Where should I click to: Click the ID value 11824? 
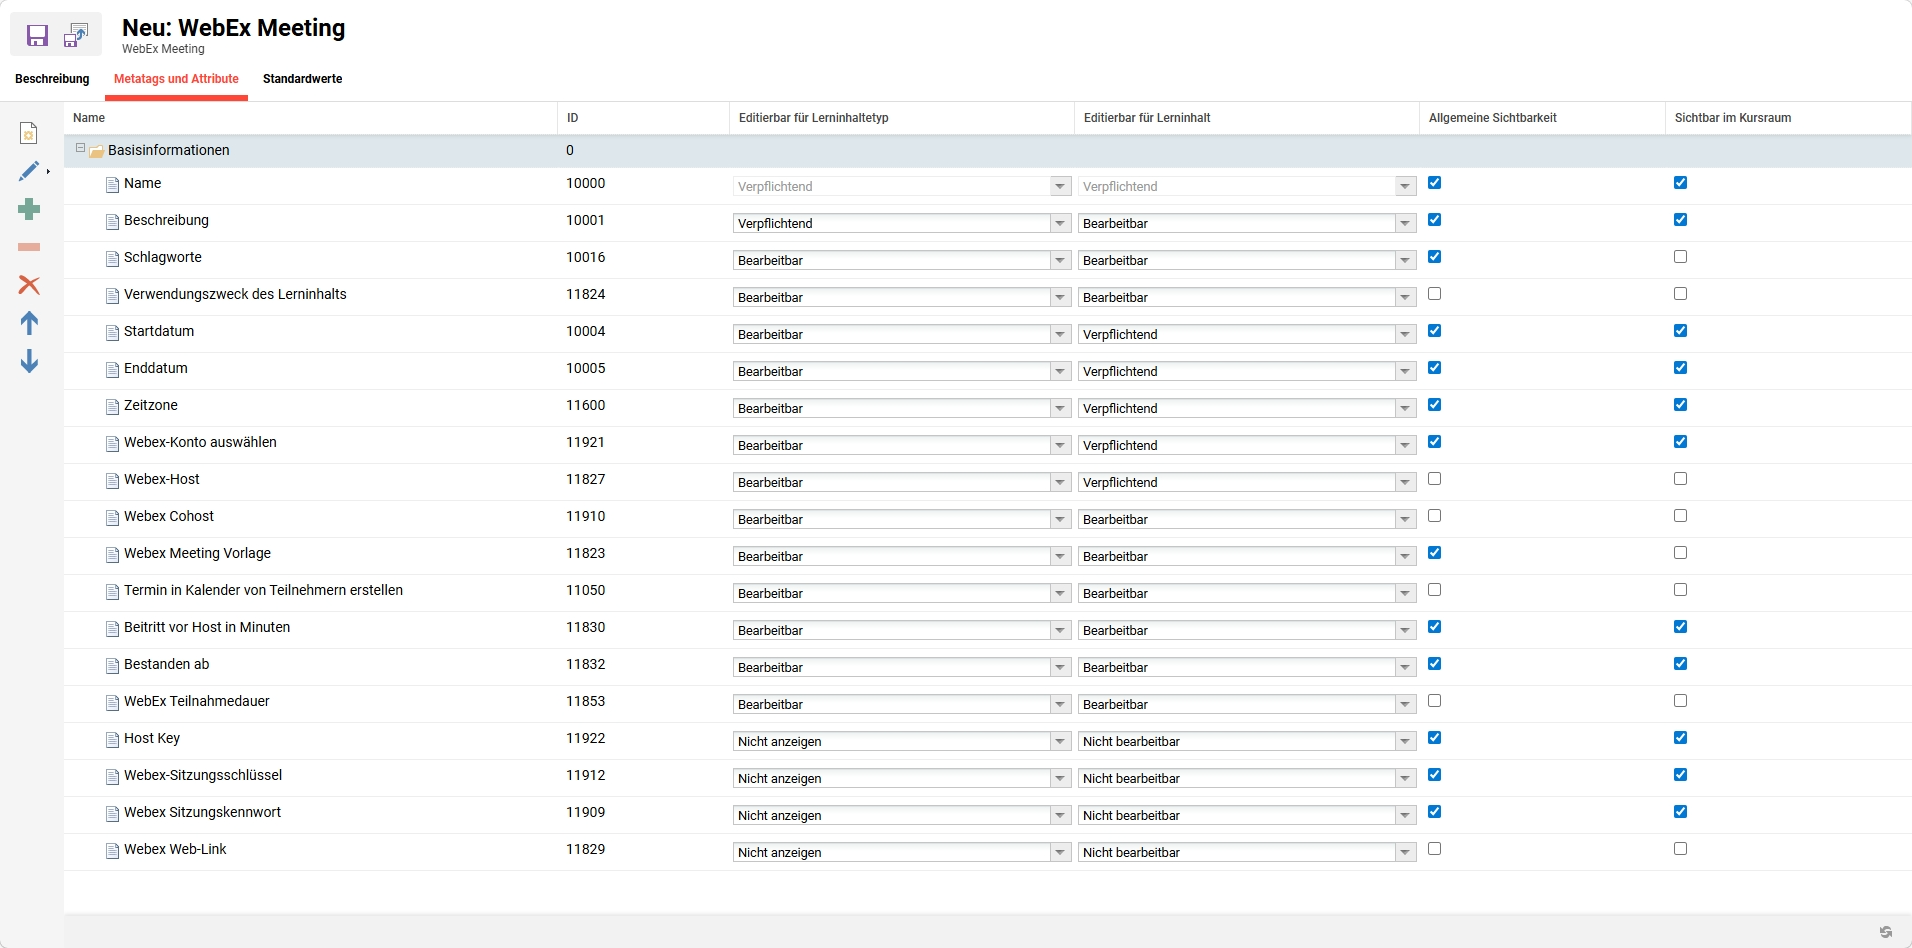[x=586, y=294]
